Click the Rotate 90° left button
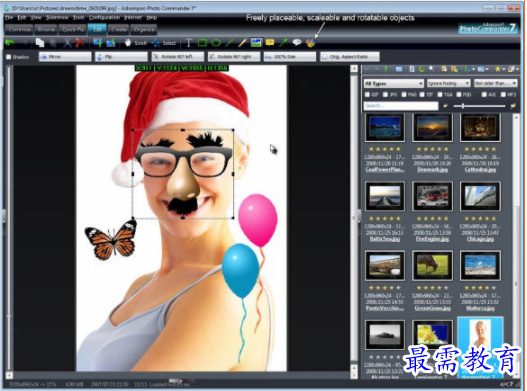 (178, 57)
